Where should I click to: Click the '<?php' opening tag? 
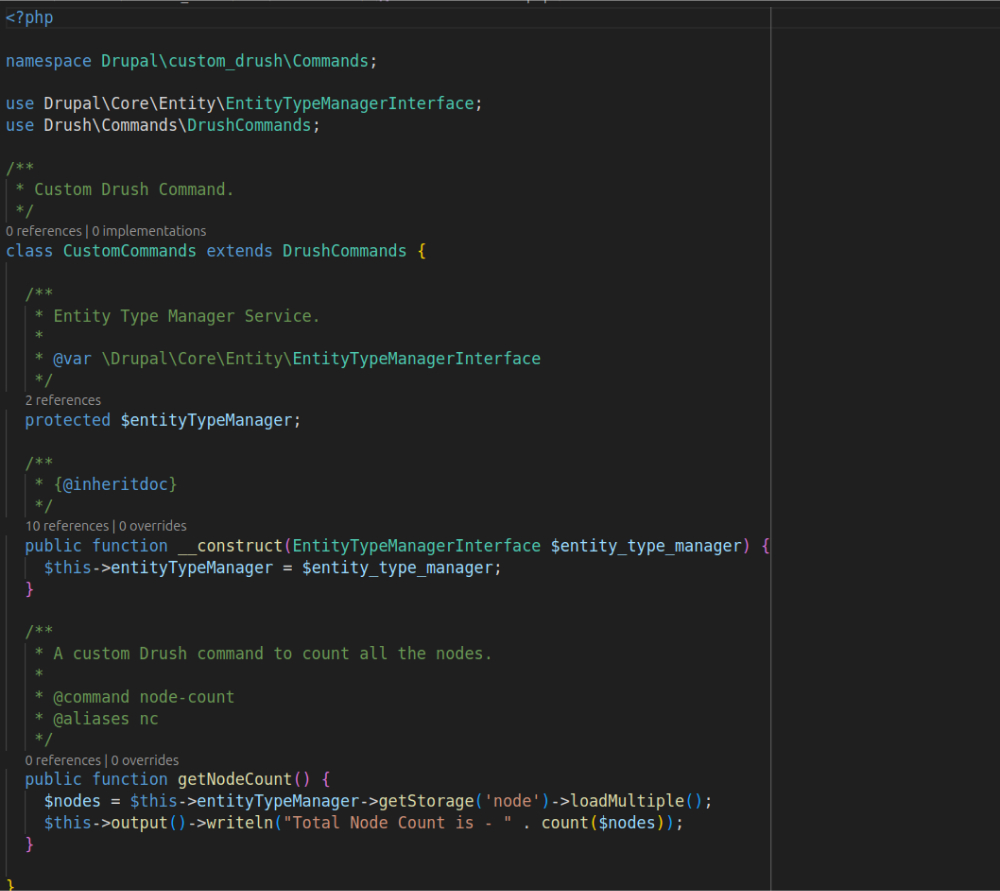(29, 18)
